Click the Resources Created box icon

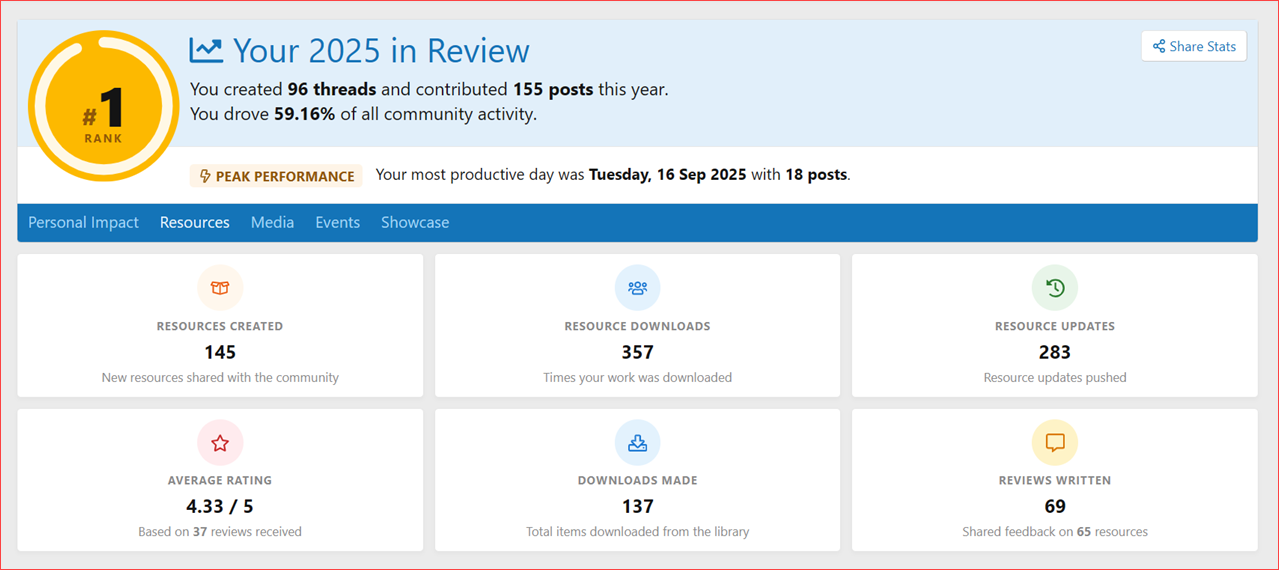click(220, 288)
